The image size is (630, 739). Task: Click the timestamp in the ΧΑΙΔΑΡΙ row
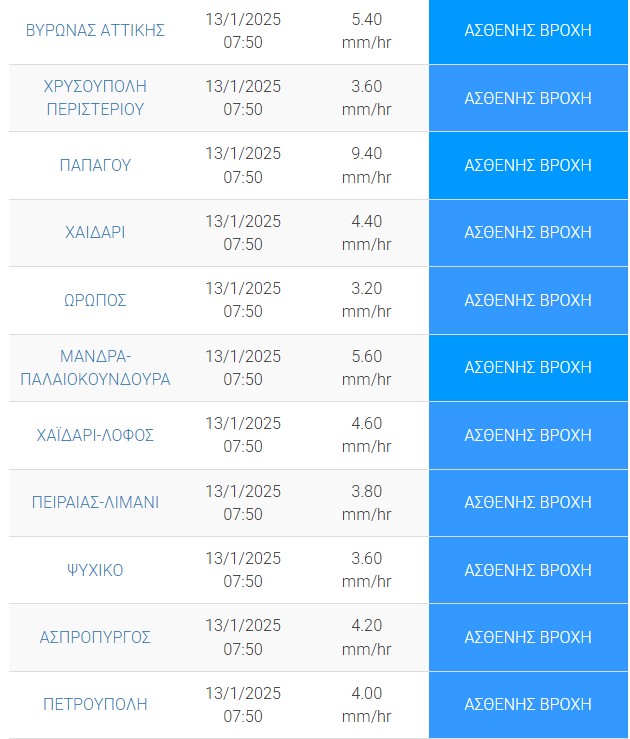tap(243, 232)
